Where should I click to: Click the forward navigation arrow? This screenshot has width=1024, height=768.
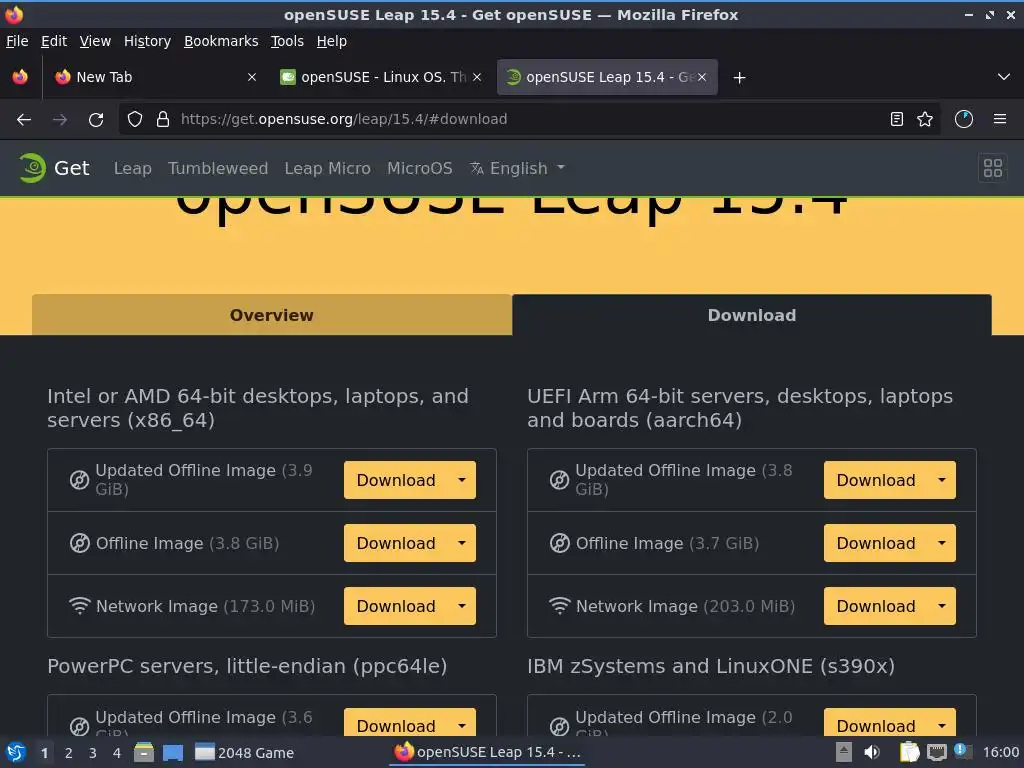[59, 120]
